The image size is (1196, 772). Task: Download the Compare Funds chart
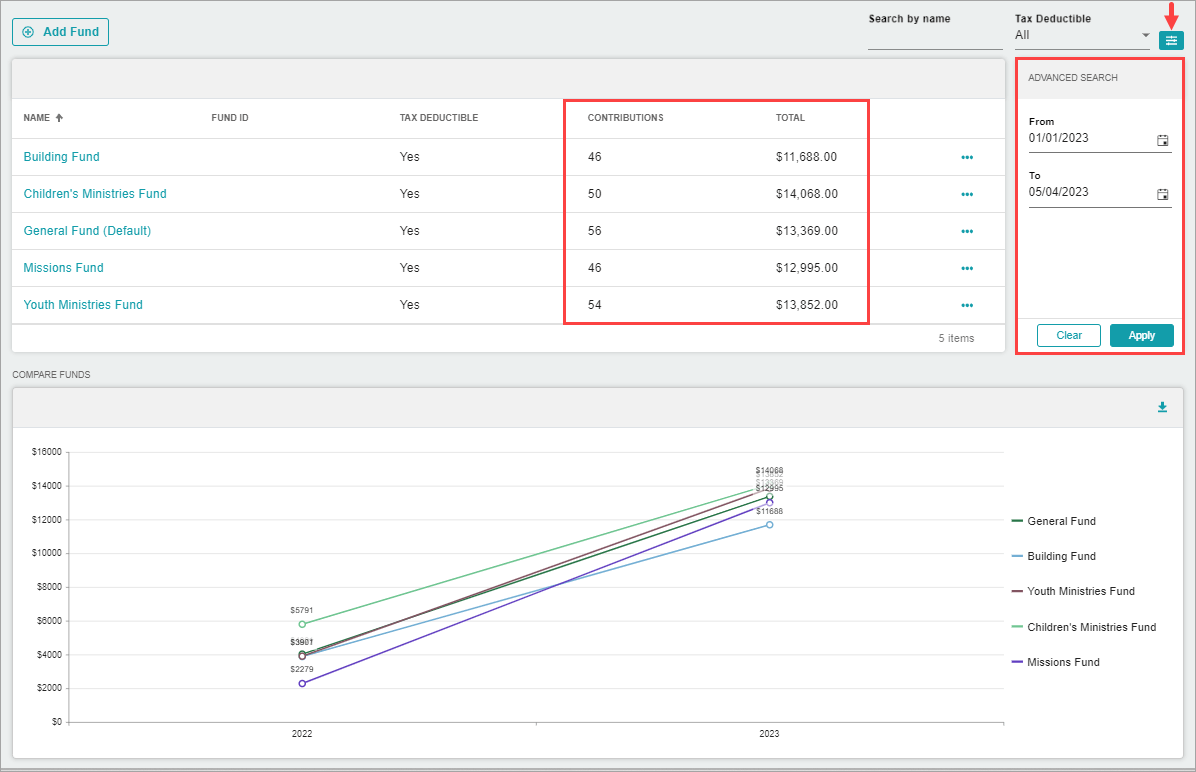coord(1162,407)
